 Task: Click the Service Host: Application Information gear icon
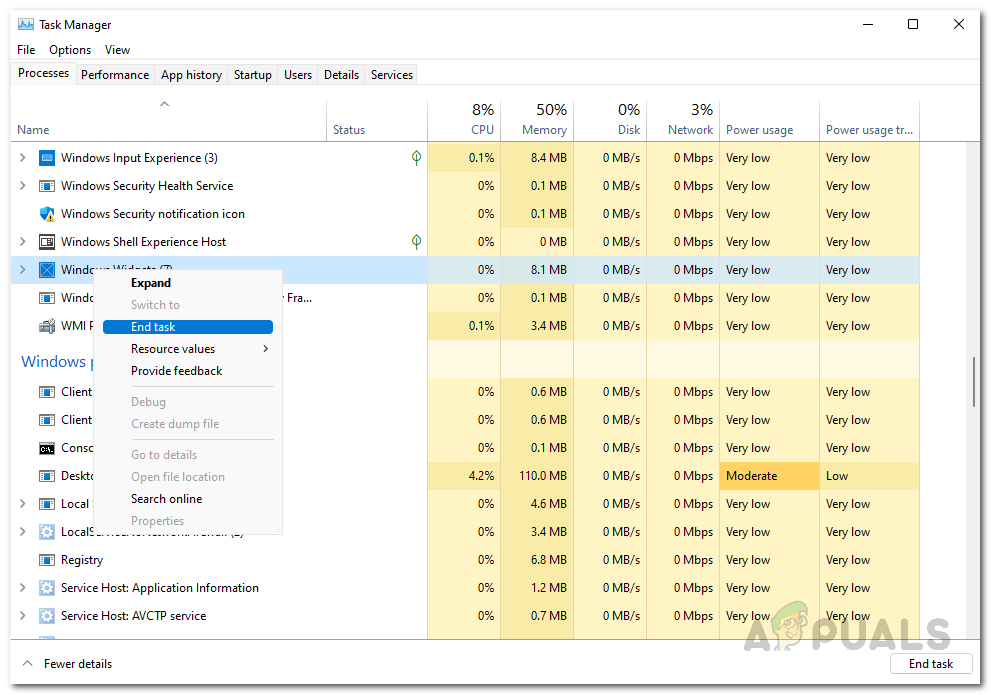click(x=47, y=588)
